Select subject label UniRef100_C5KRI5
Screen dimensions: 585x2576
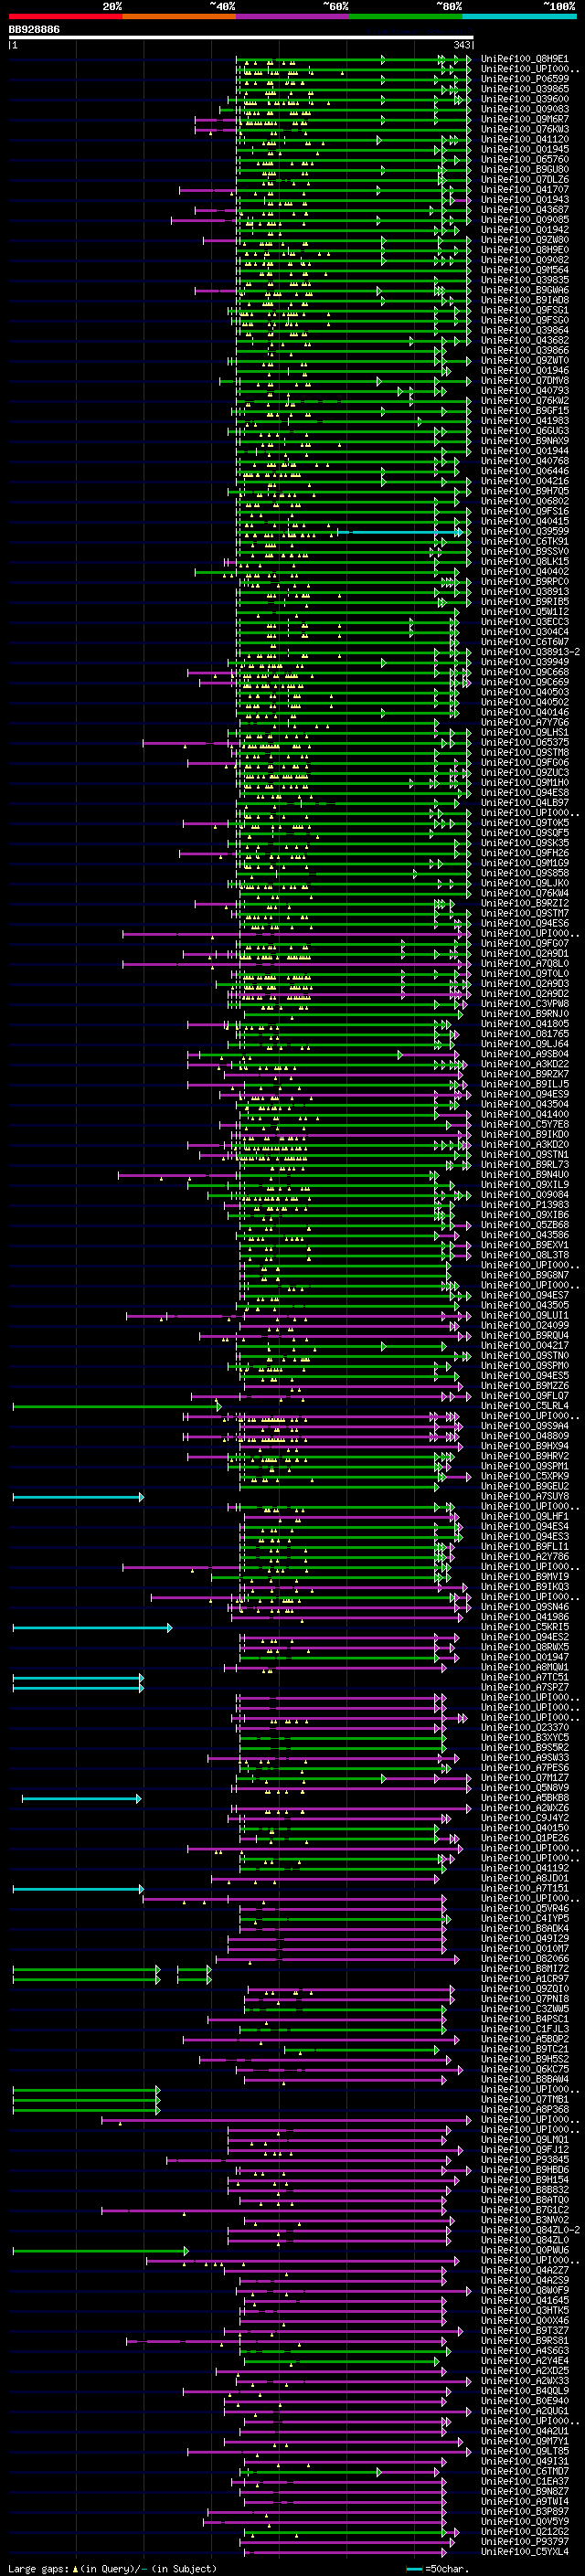pyautogui.click(x=524, y=1628)
